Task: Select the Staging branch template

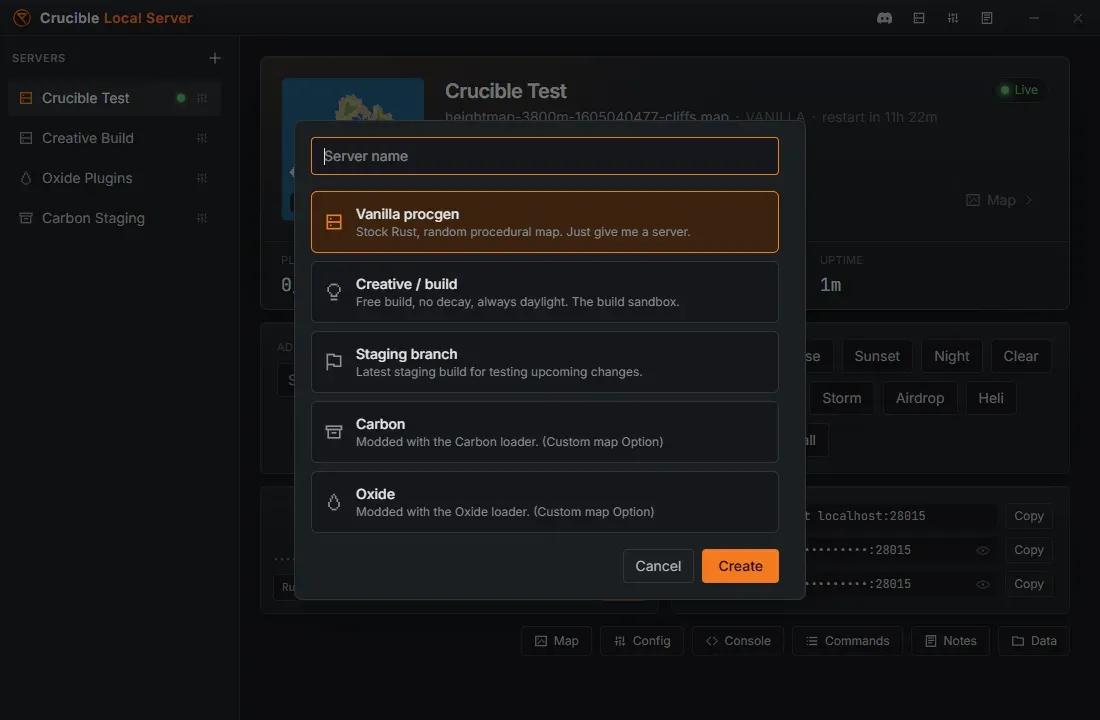Action: (544, 362)
